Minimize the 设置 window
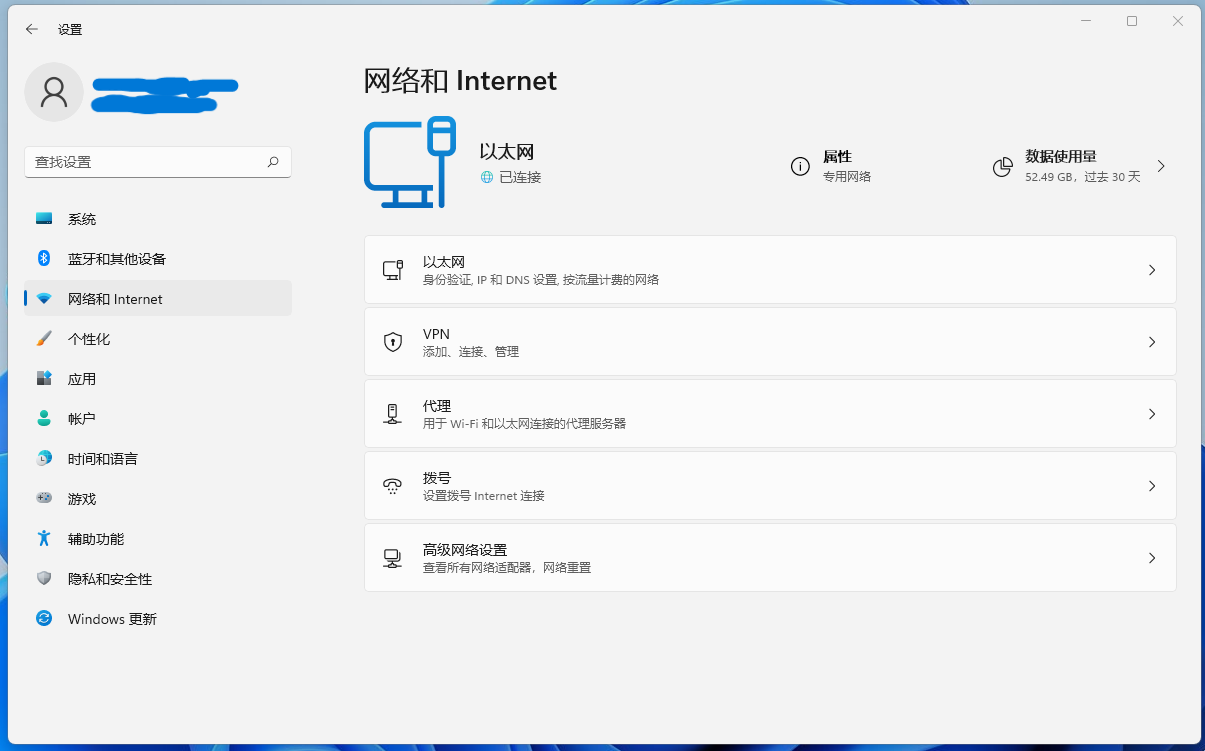Screen dimensions: 1205x751 (x=1086, y=21)
